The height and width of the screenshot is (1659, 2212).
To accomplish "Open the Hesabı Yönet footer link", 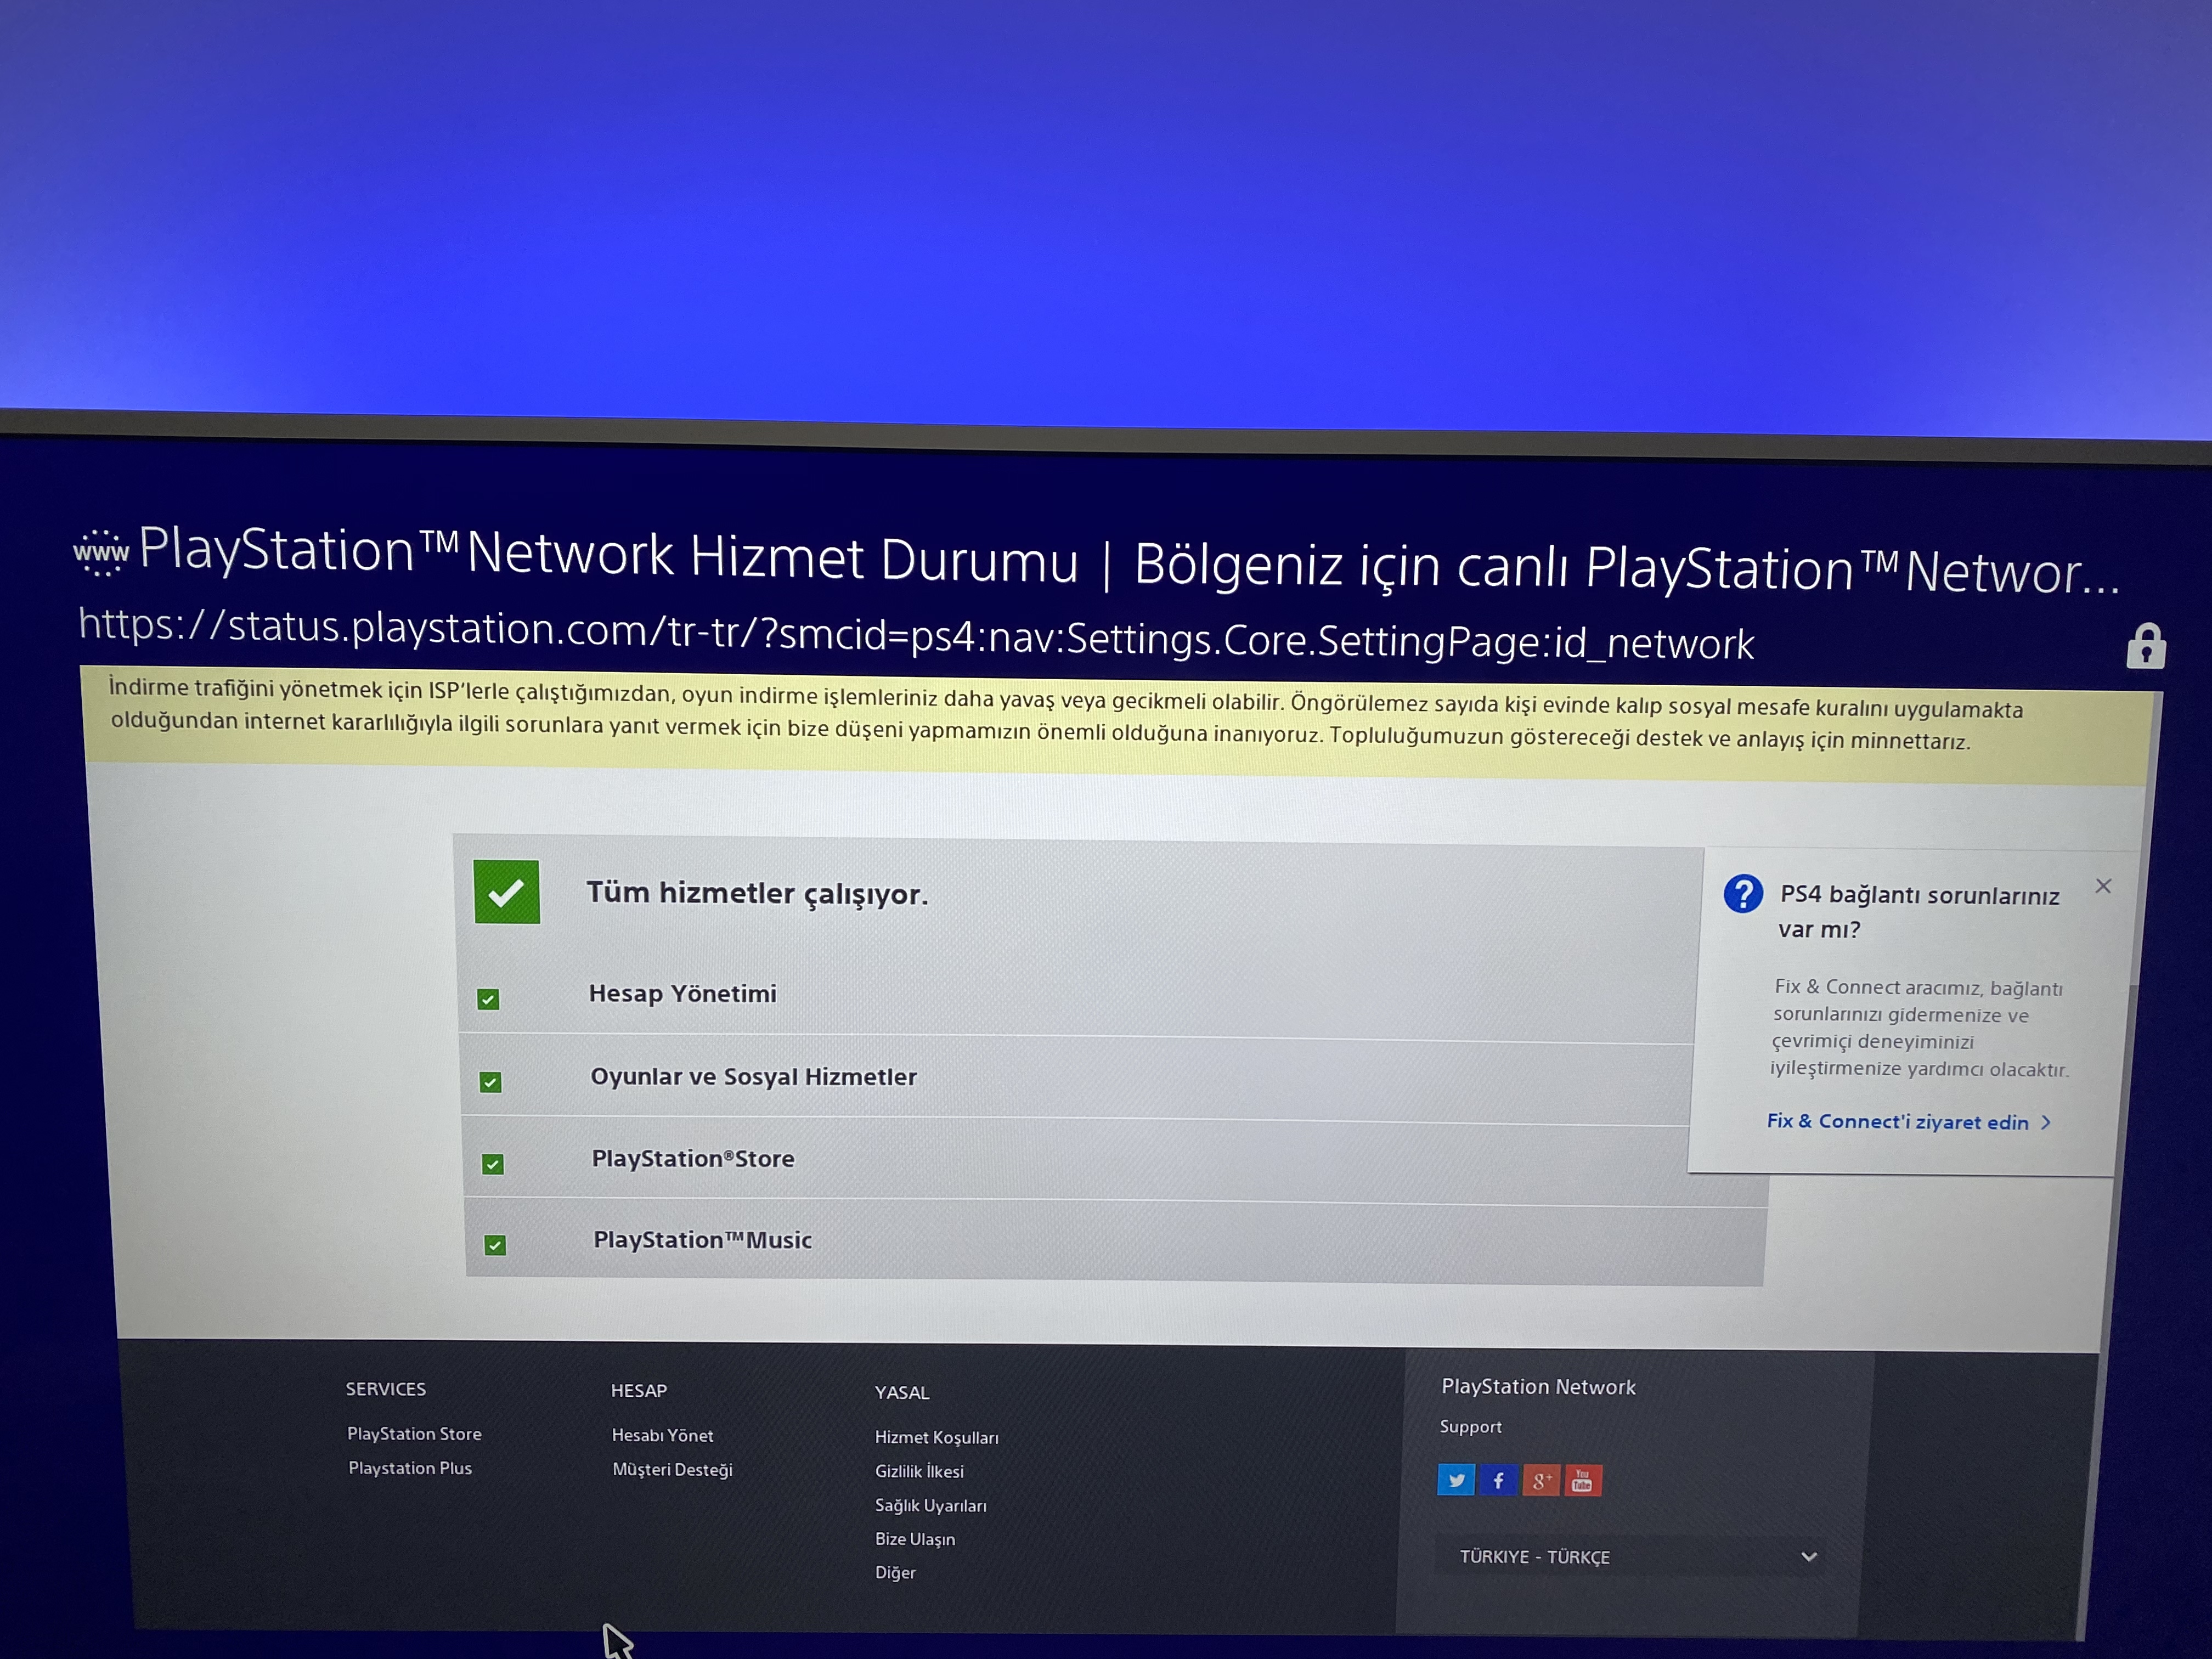I will pos(662,1435).
